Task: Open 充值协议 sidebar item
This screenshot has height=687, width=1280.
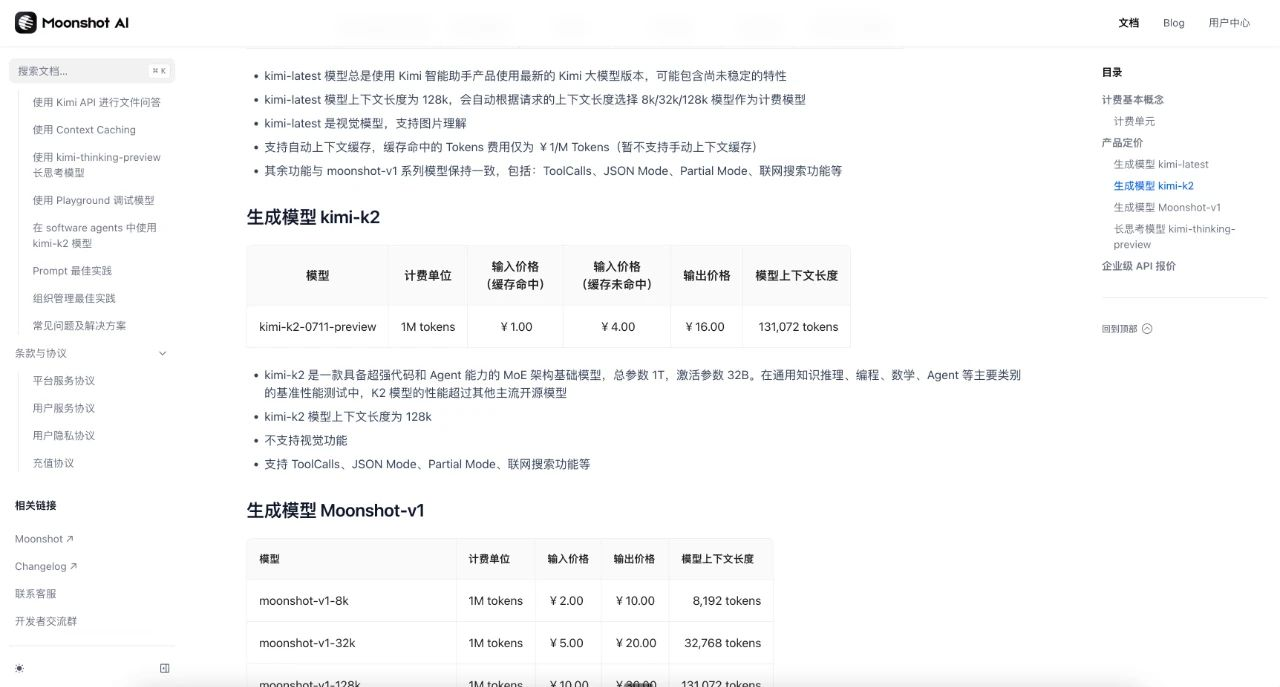Action: pyautogui.click(x=53, y=463)
